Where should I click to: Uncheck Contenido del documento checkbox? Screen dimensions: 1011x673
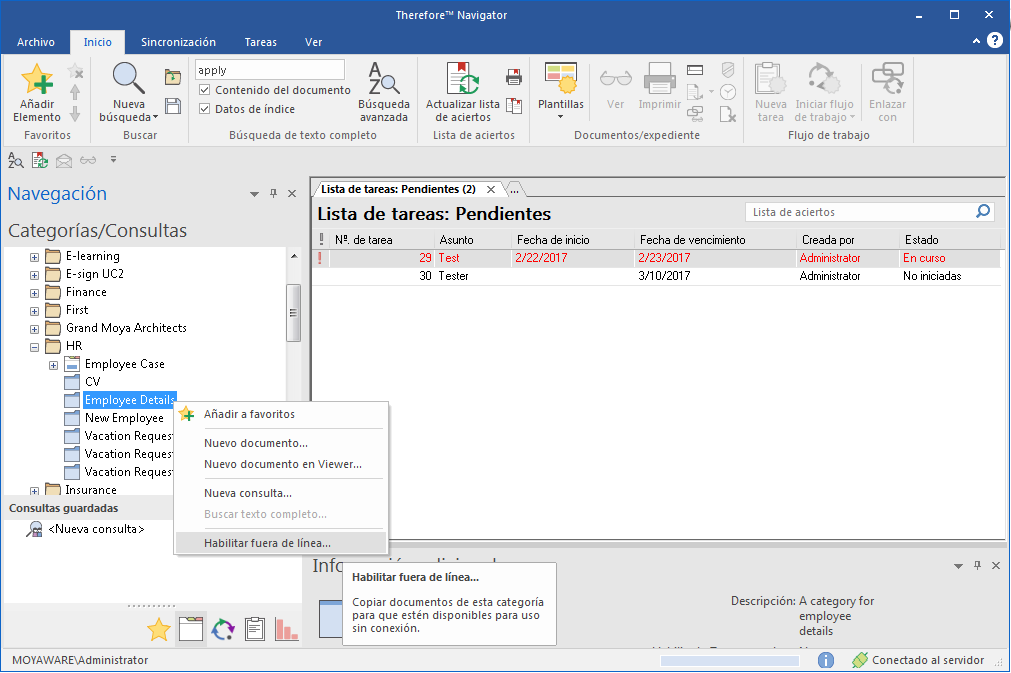click(204, 90)
